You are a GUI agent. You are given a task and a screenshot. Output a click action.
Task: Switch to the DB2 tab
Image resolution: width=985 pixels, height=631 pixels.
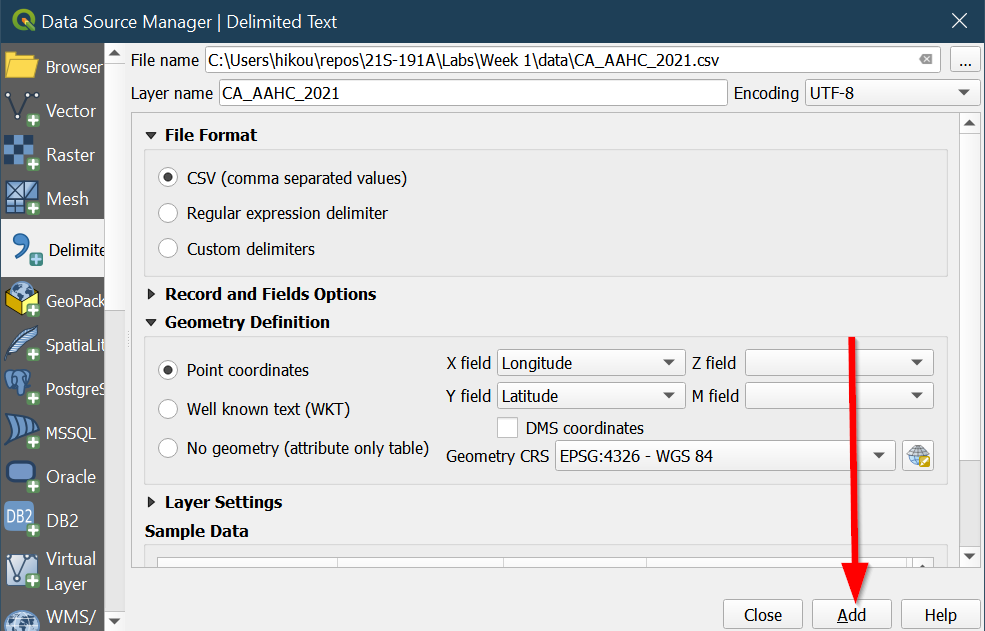(x=52, y=520)
